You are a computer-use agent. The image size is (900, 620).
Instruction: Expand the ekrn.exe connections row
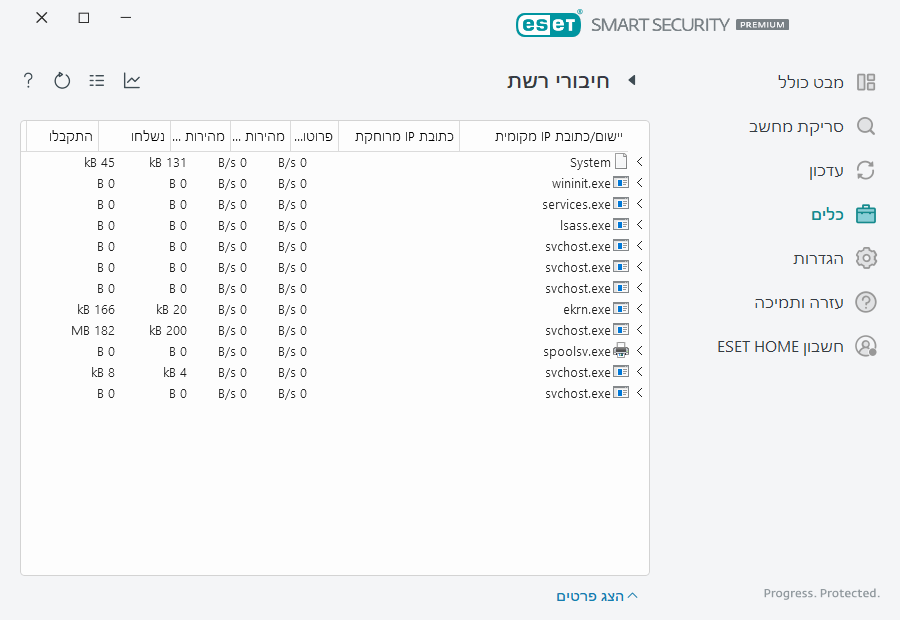point(639,309)
